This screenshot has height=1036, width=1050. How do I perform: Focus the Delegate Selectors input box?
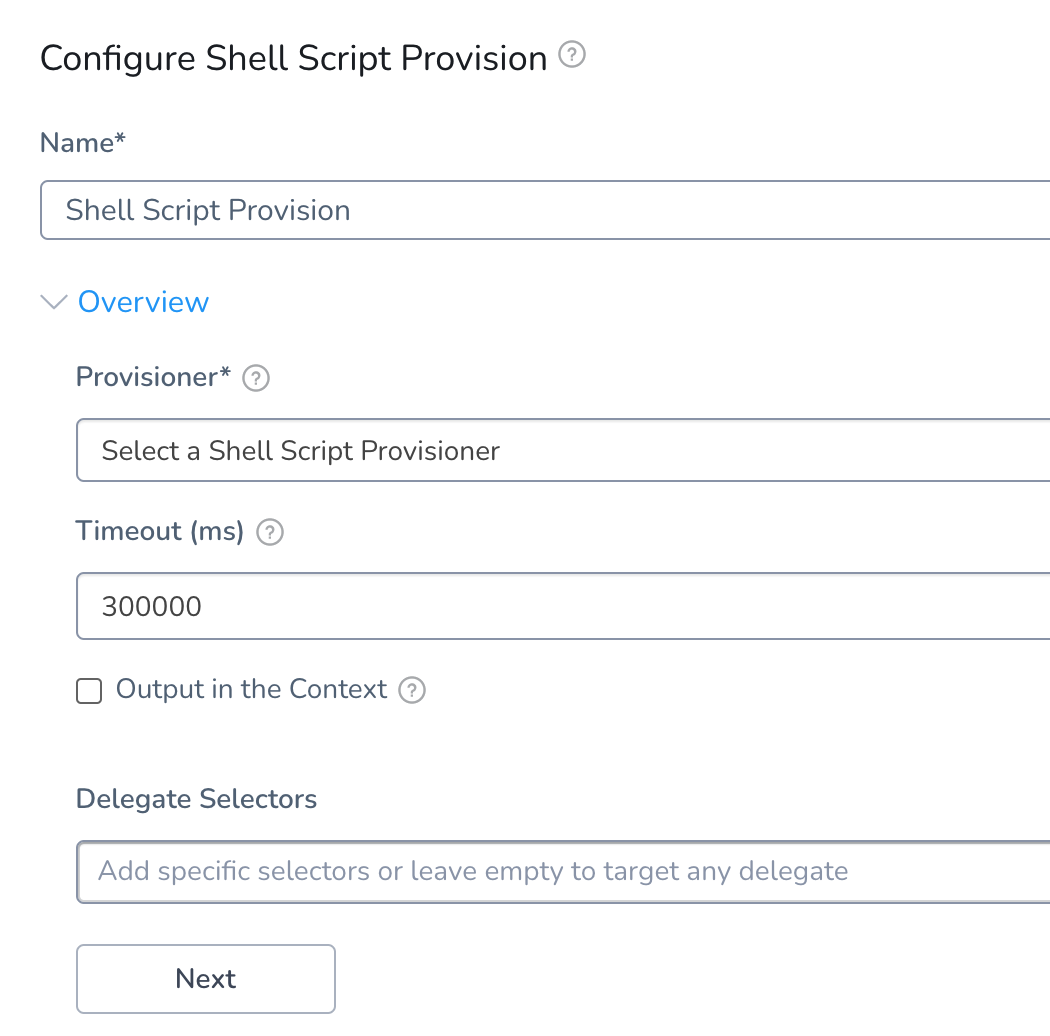point(563,872)
